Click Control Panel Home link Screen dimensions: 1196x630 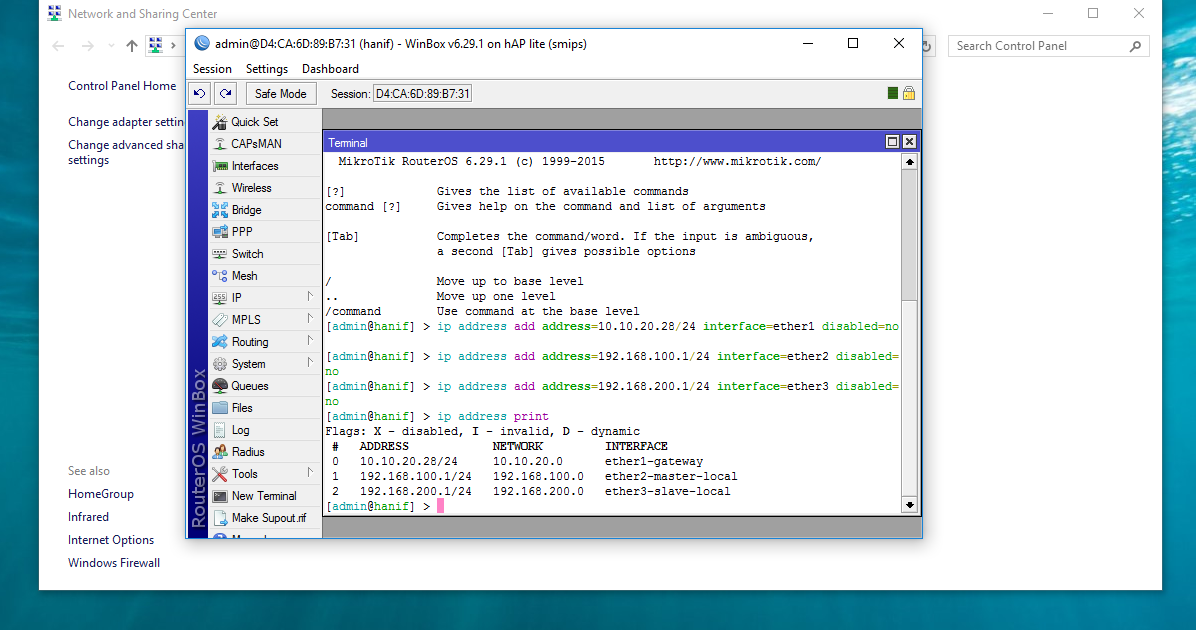(122, 86)
